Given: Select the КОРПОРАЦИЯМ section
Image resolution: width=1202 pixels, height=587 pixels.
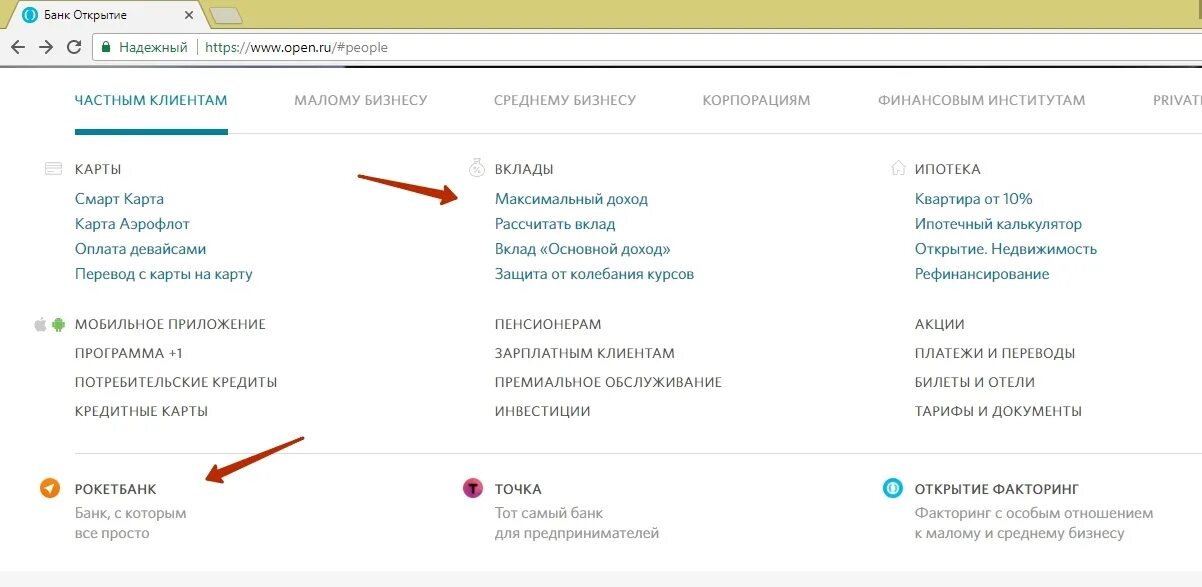Looking at the screenshot, I should click(757, 100).
